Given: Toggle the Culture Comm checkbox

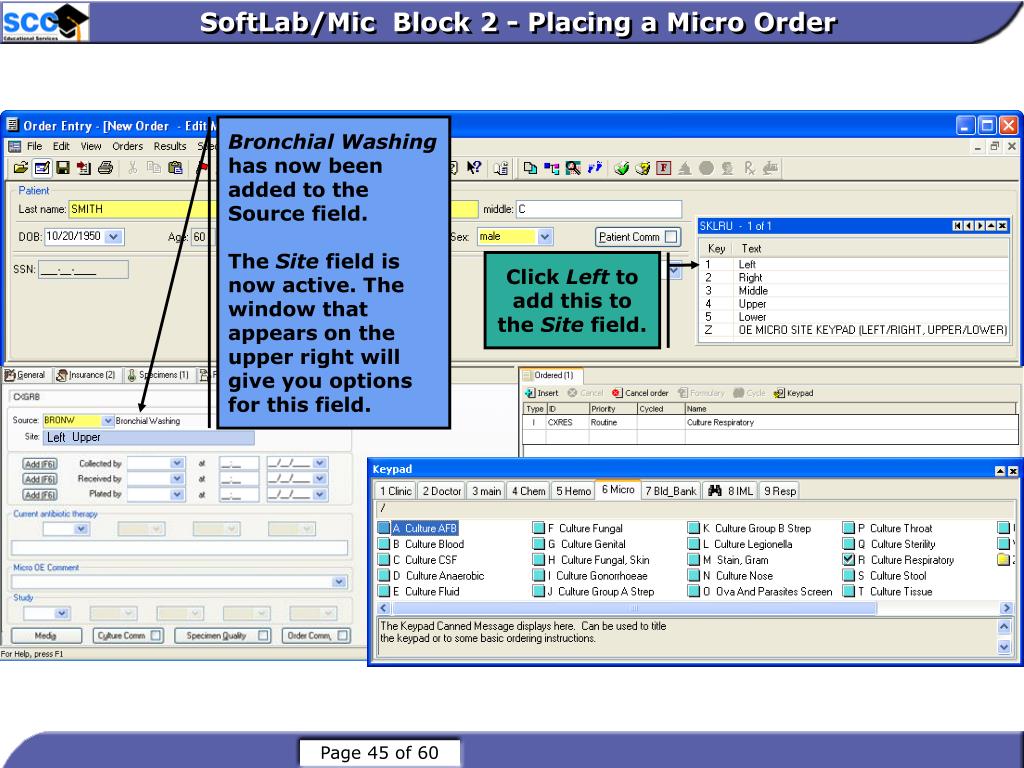Looking at the screenshot, I should coord(156,635).
